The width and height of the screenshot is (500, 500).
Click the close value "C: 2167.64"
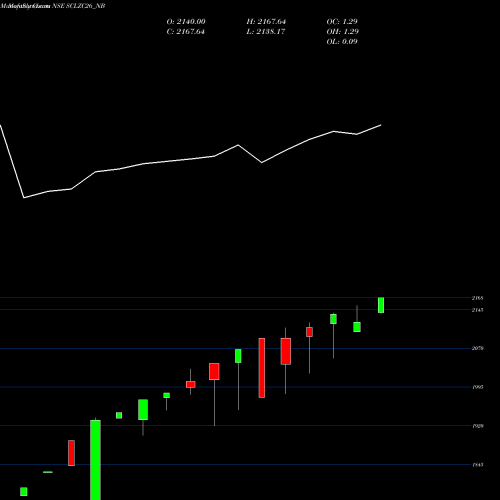point(185,32)
